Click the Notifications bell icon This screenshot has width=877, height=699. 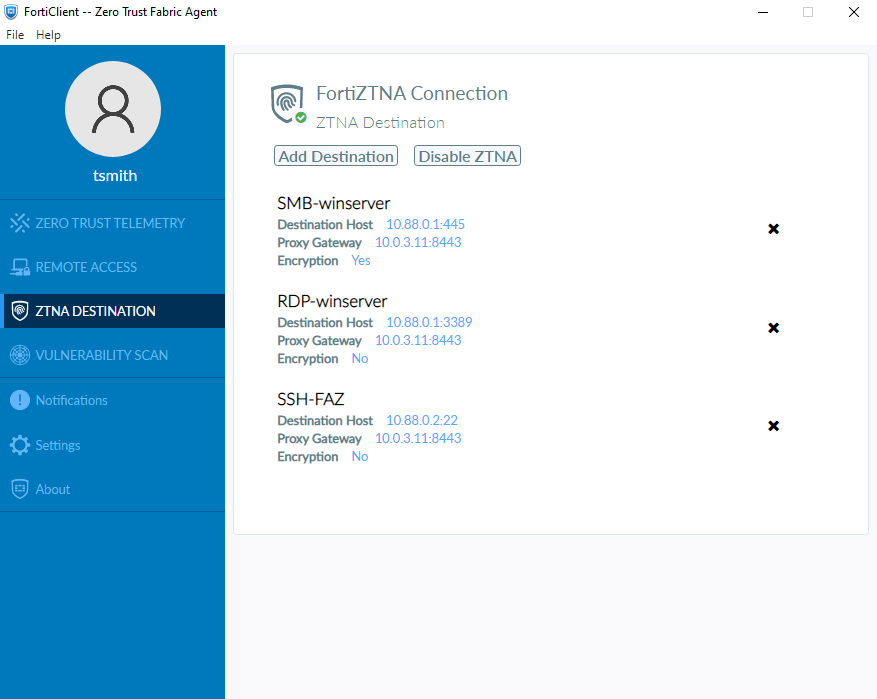(x=18, y=400)
